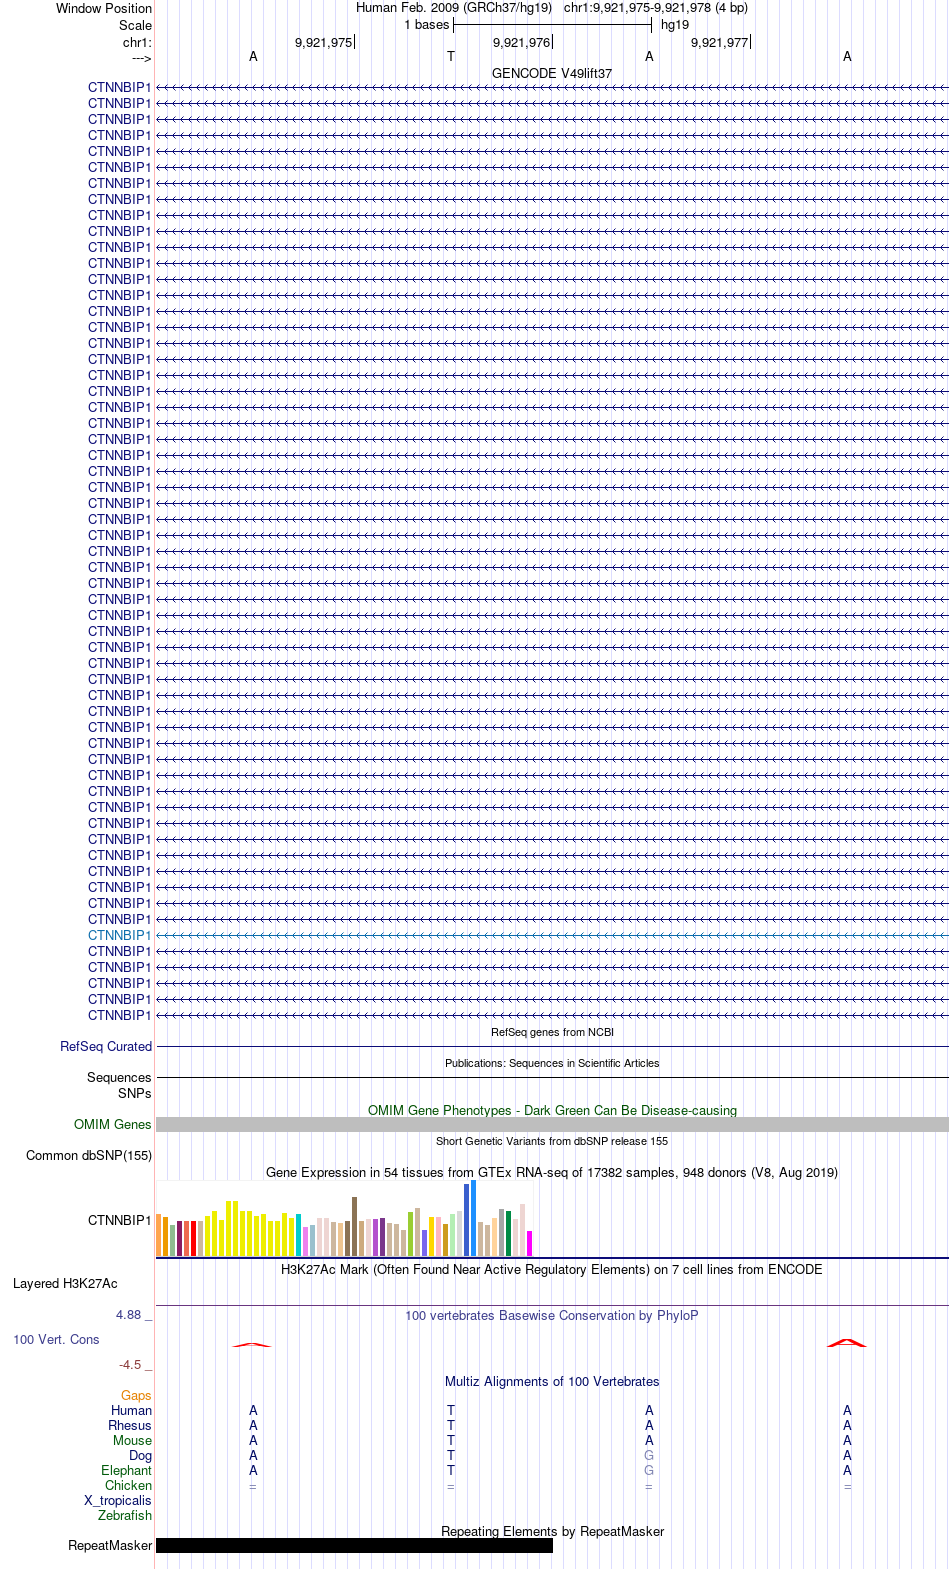
Task: Click the G base in the Dog row
Action: (649, 1455)
